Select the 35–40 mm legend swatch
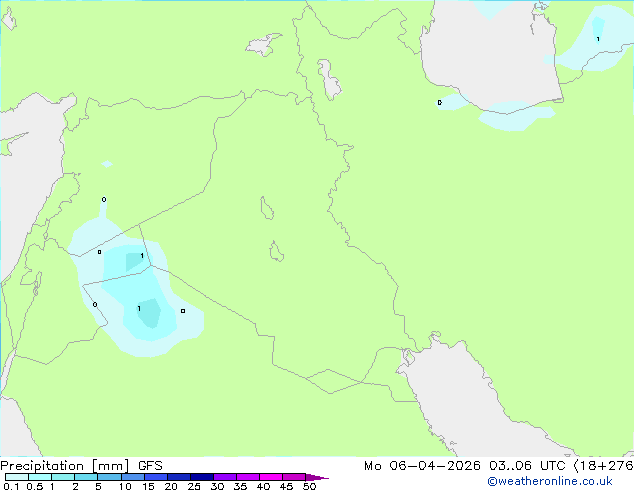 click(248, 477)
